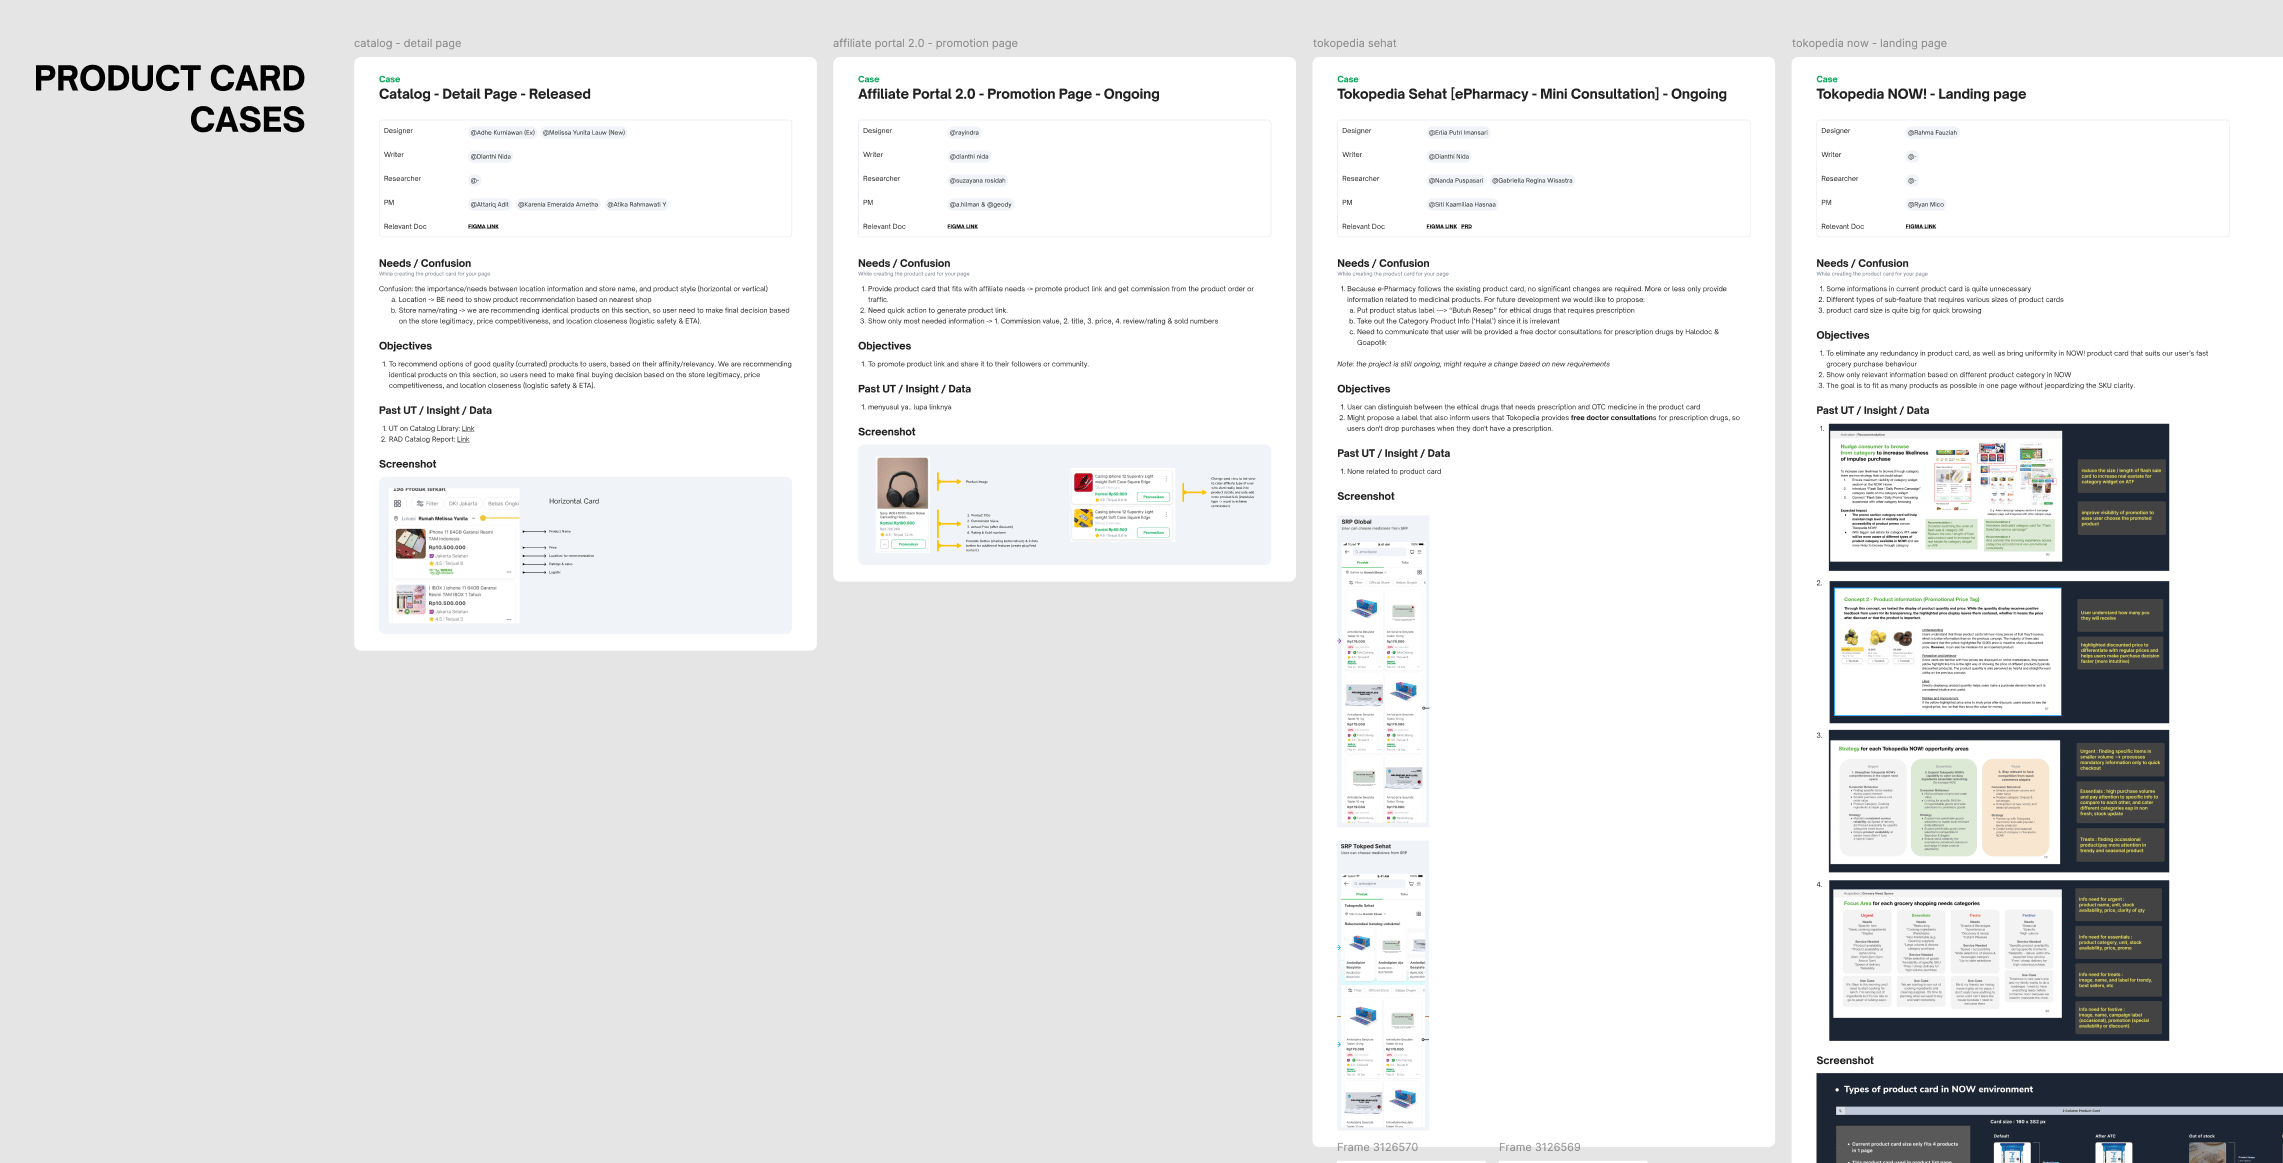Screen dimensions: 2283x1163
Task: Click the 'SRP Global' screenshot heading
Action: (x=1356, y=522)
